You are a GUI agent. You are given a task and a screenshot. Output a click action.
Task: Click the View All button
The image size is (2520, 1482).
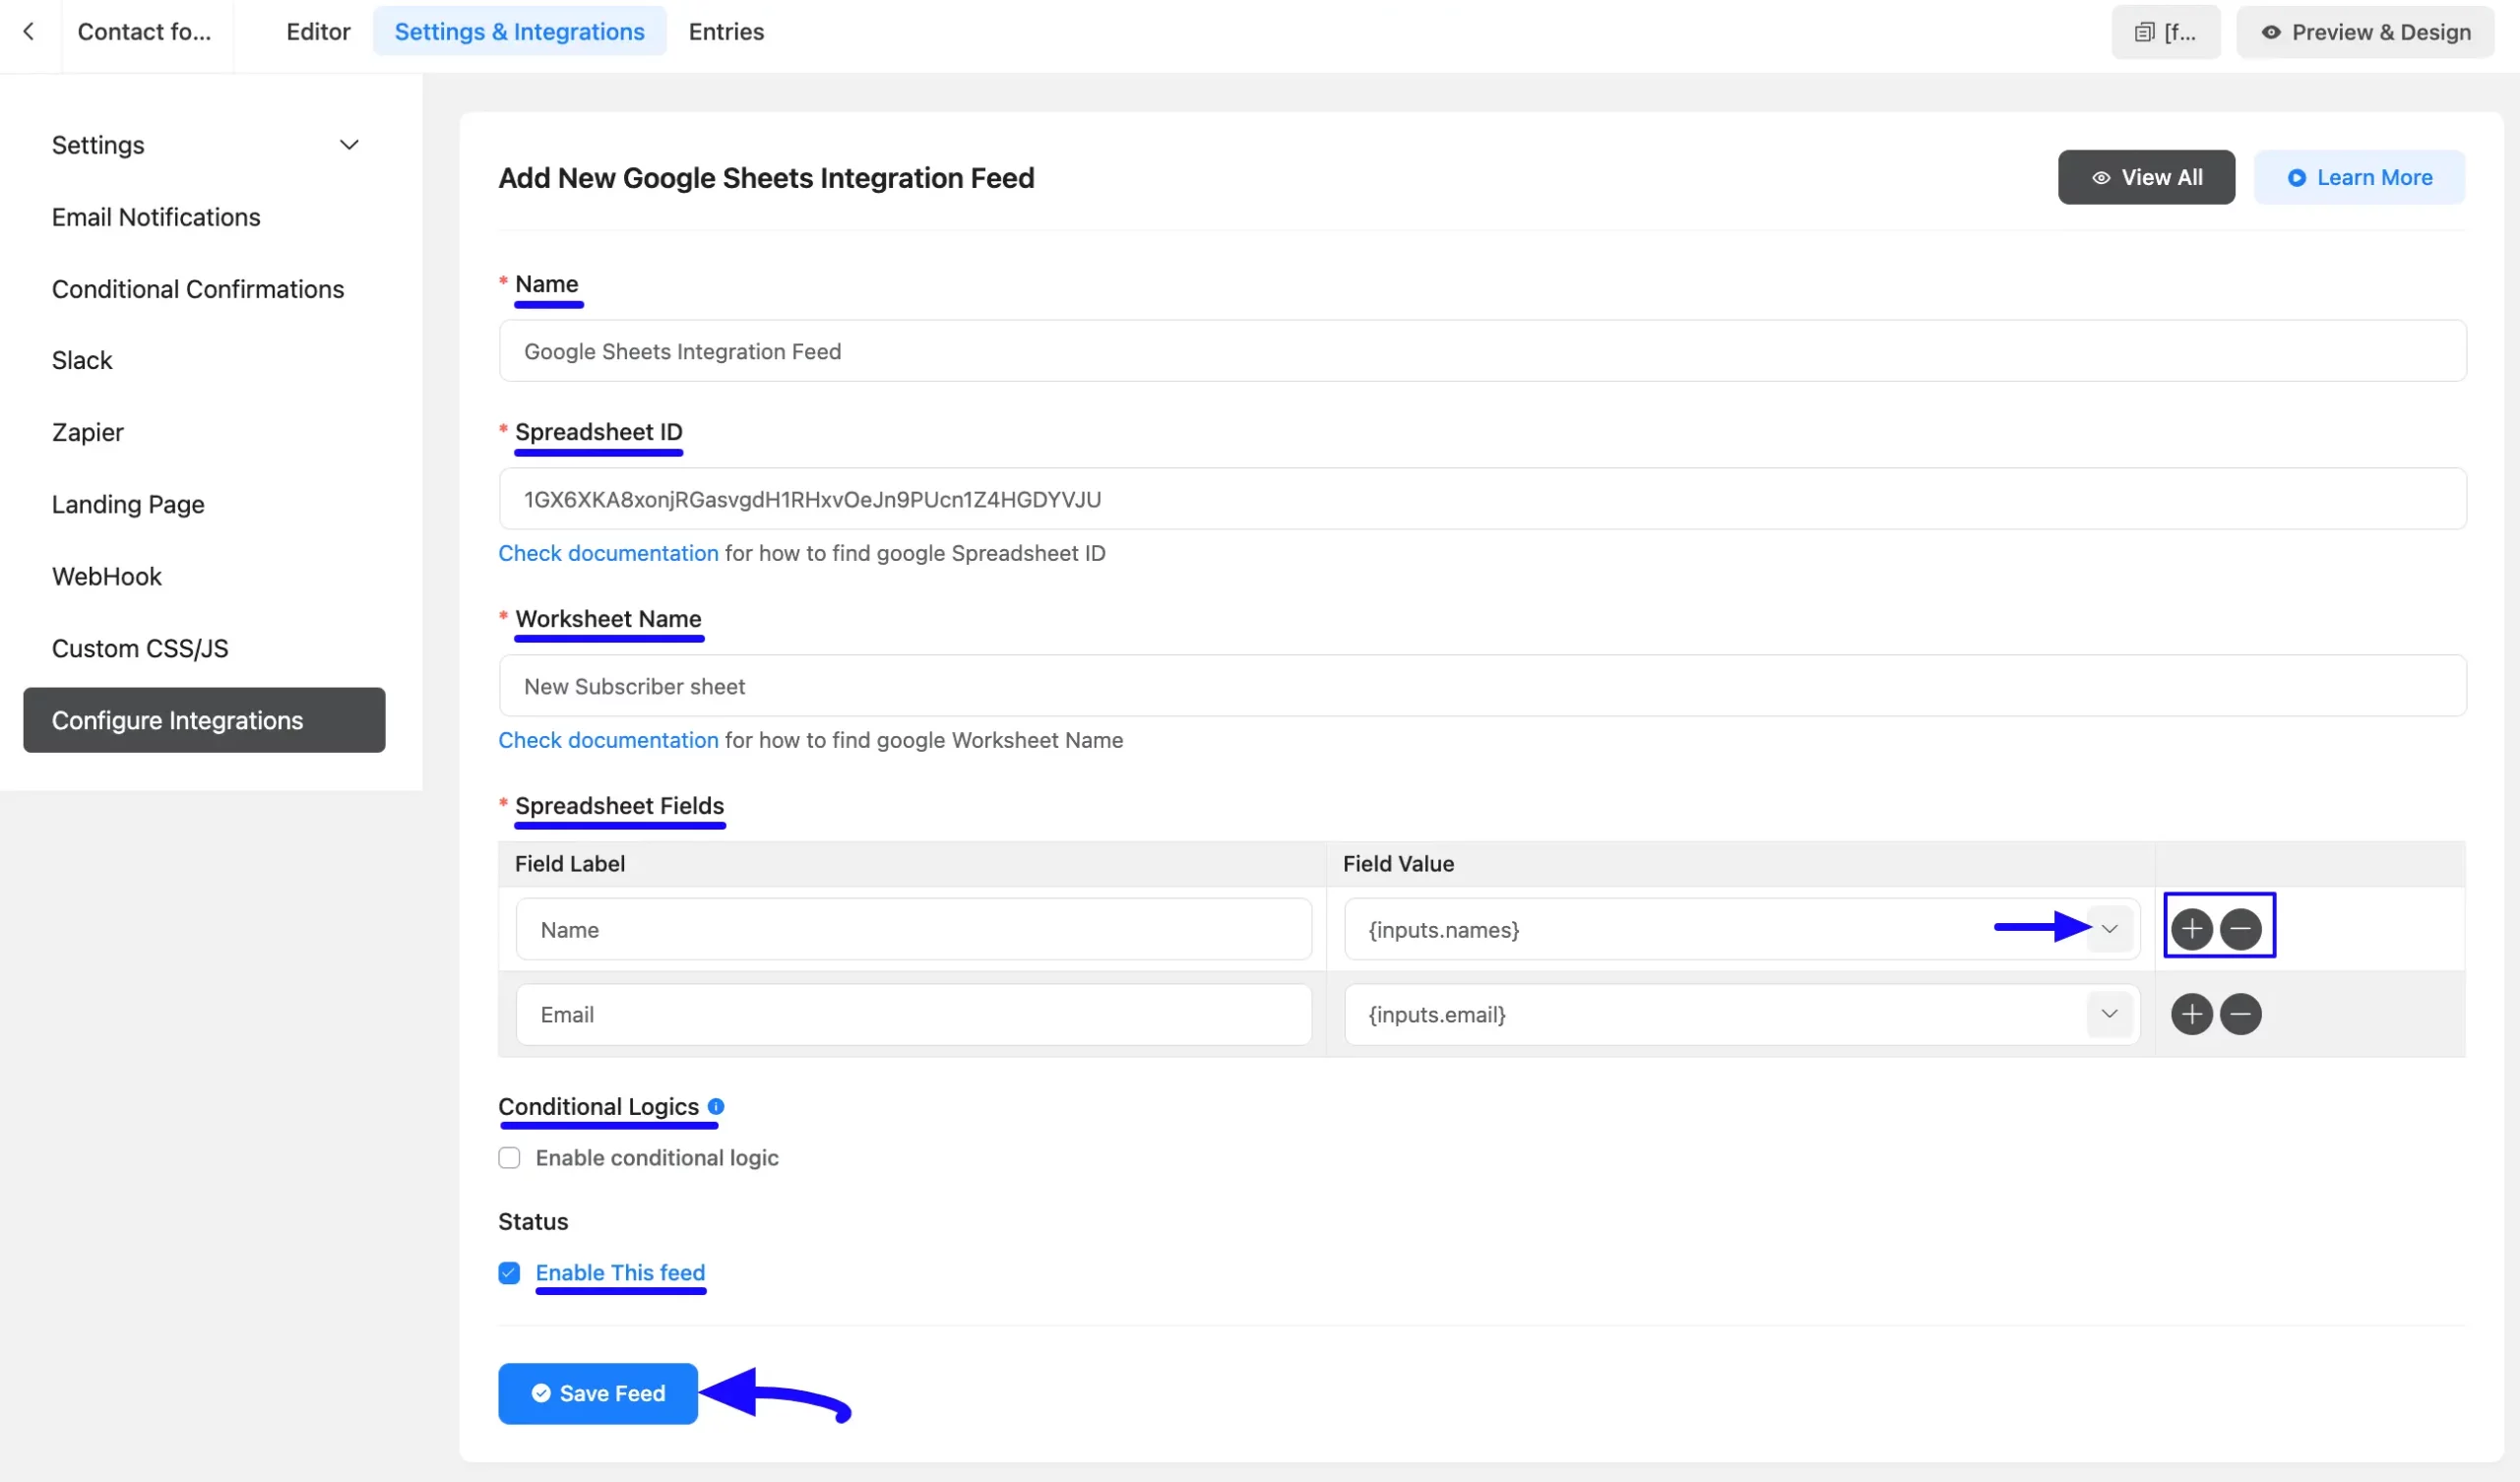point(2145,177)
